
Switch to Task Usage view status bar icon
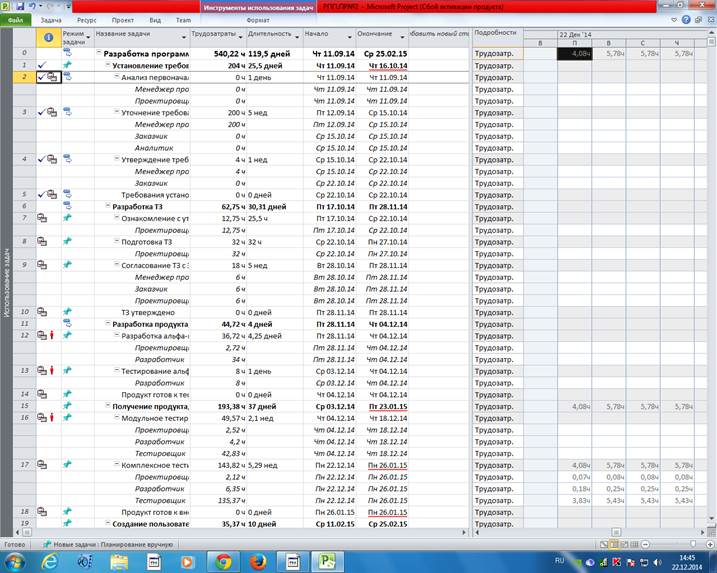pyautogui.click(x=614, y=544)
